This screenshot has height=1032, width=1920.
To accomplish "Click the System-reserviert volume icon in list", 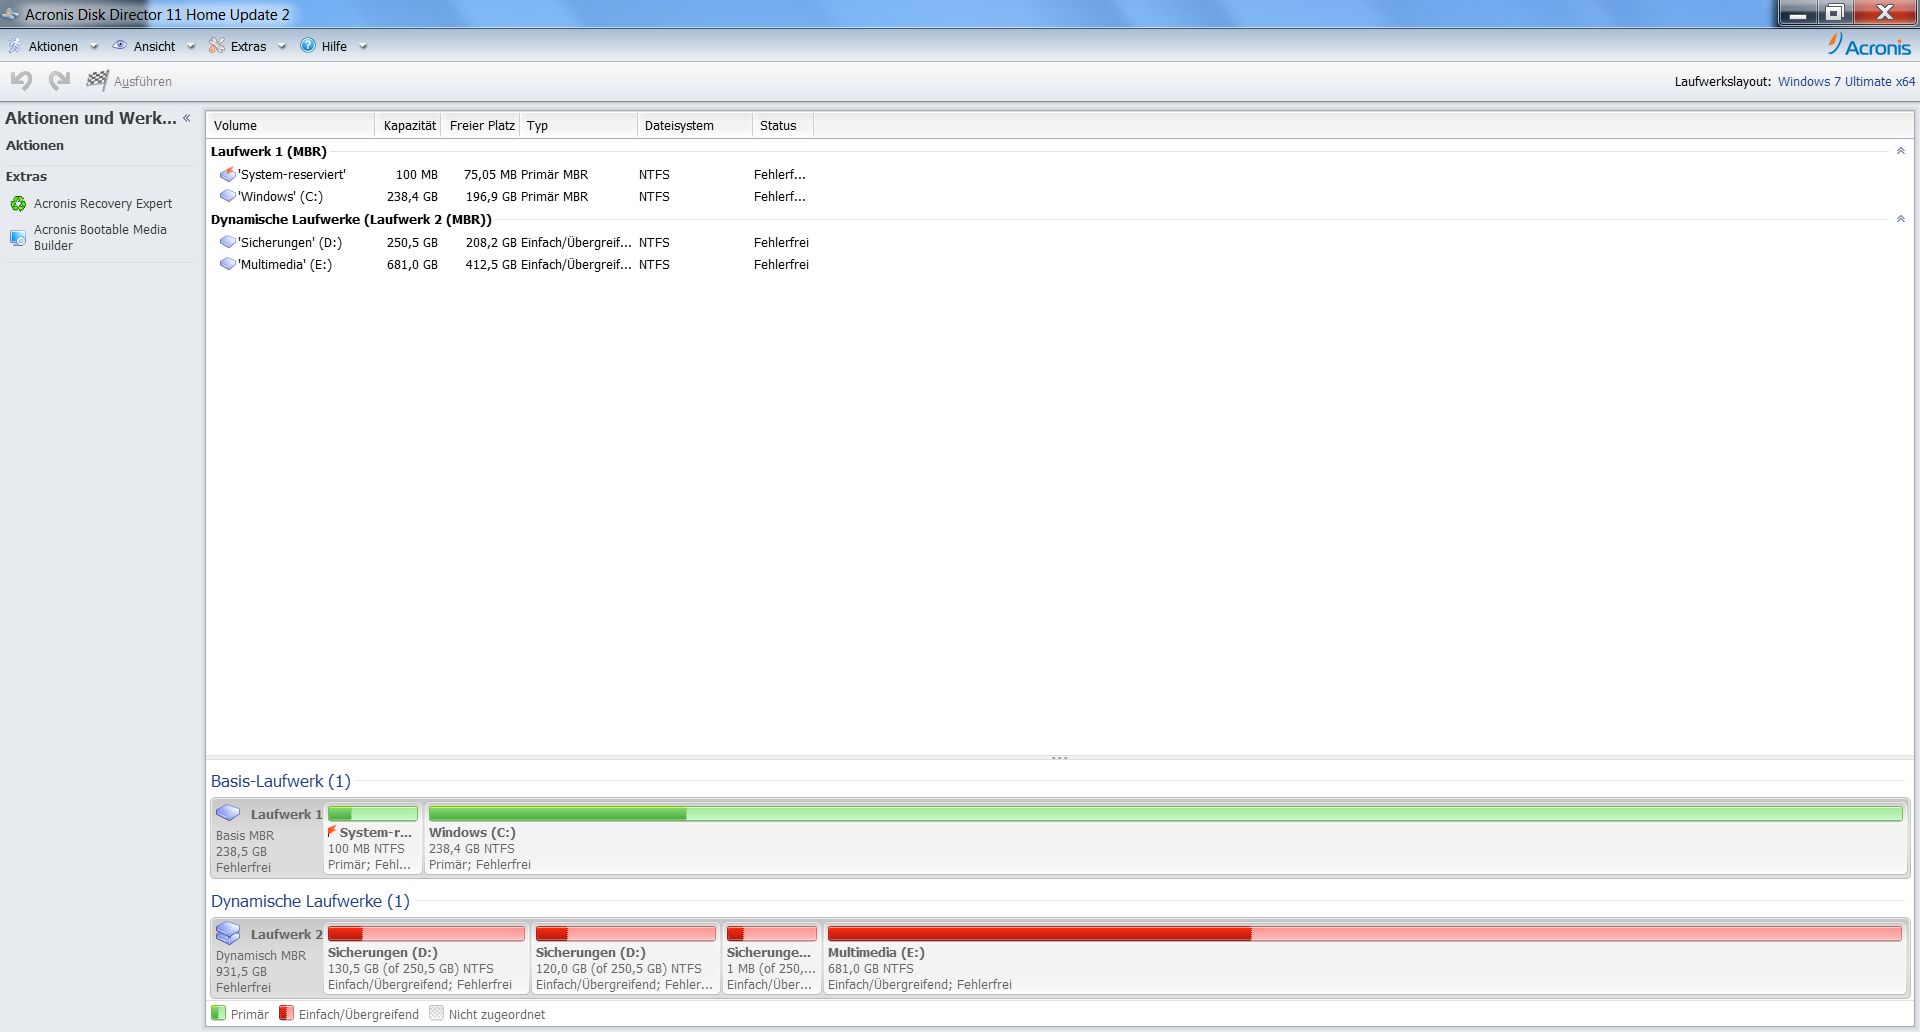I will pyautogui.click(x=228, y=174).
